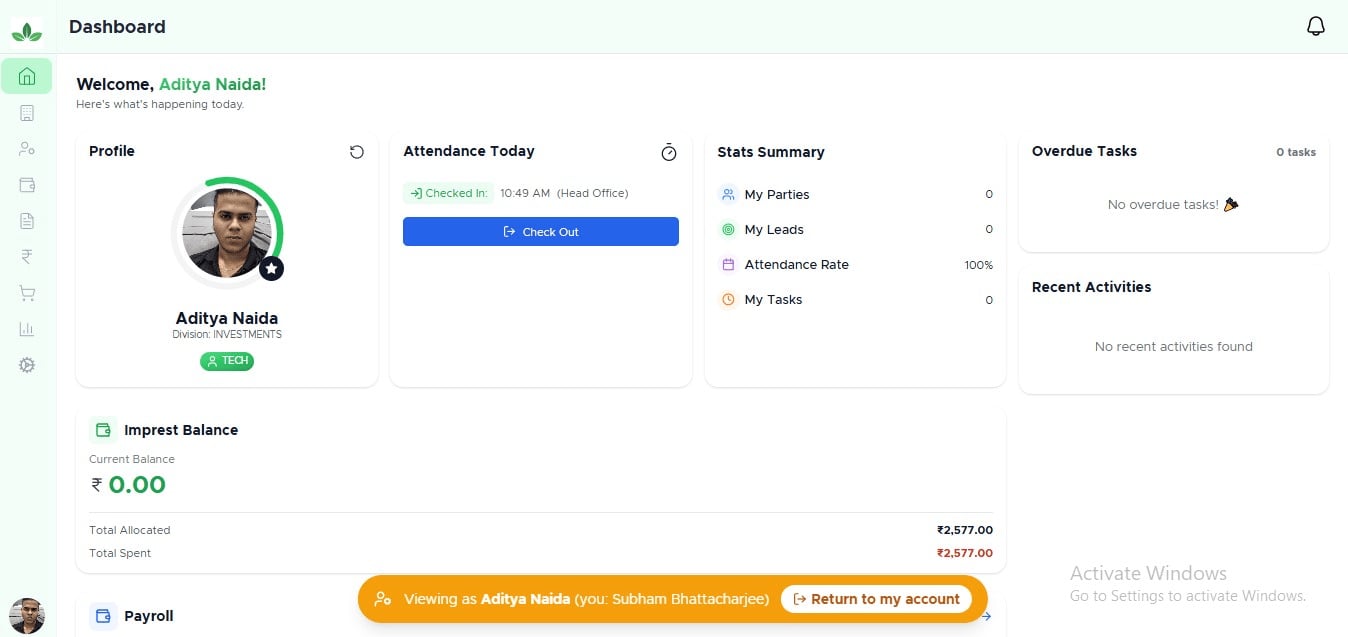Click the Total Allocated label
Viewport: 1348px width, 637px height.
point(130,530)
